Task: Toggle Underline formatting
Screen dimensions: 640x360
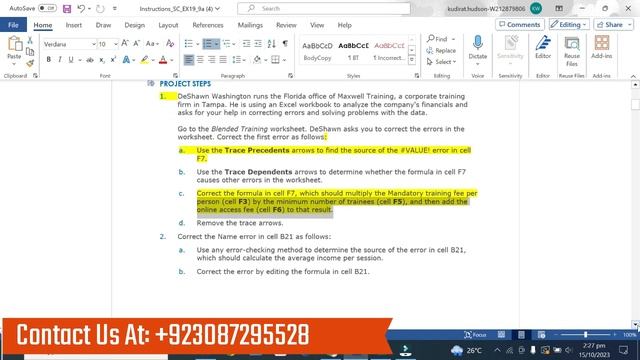Action: tap(71, 60)
